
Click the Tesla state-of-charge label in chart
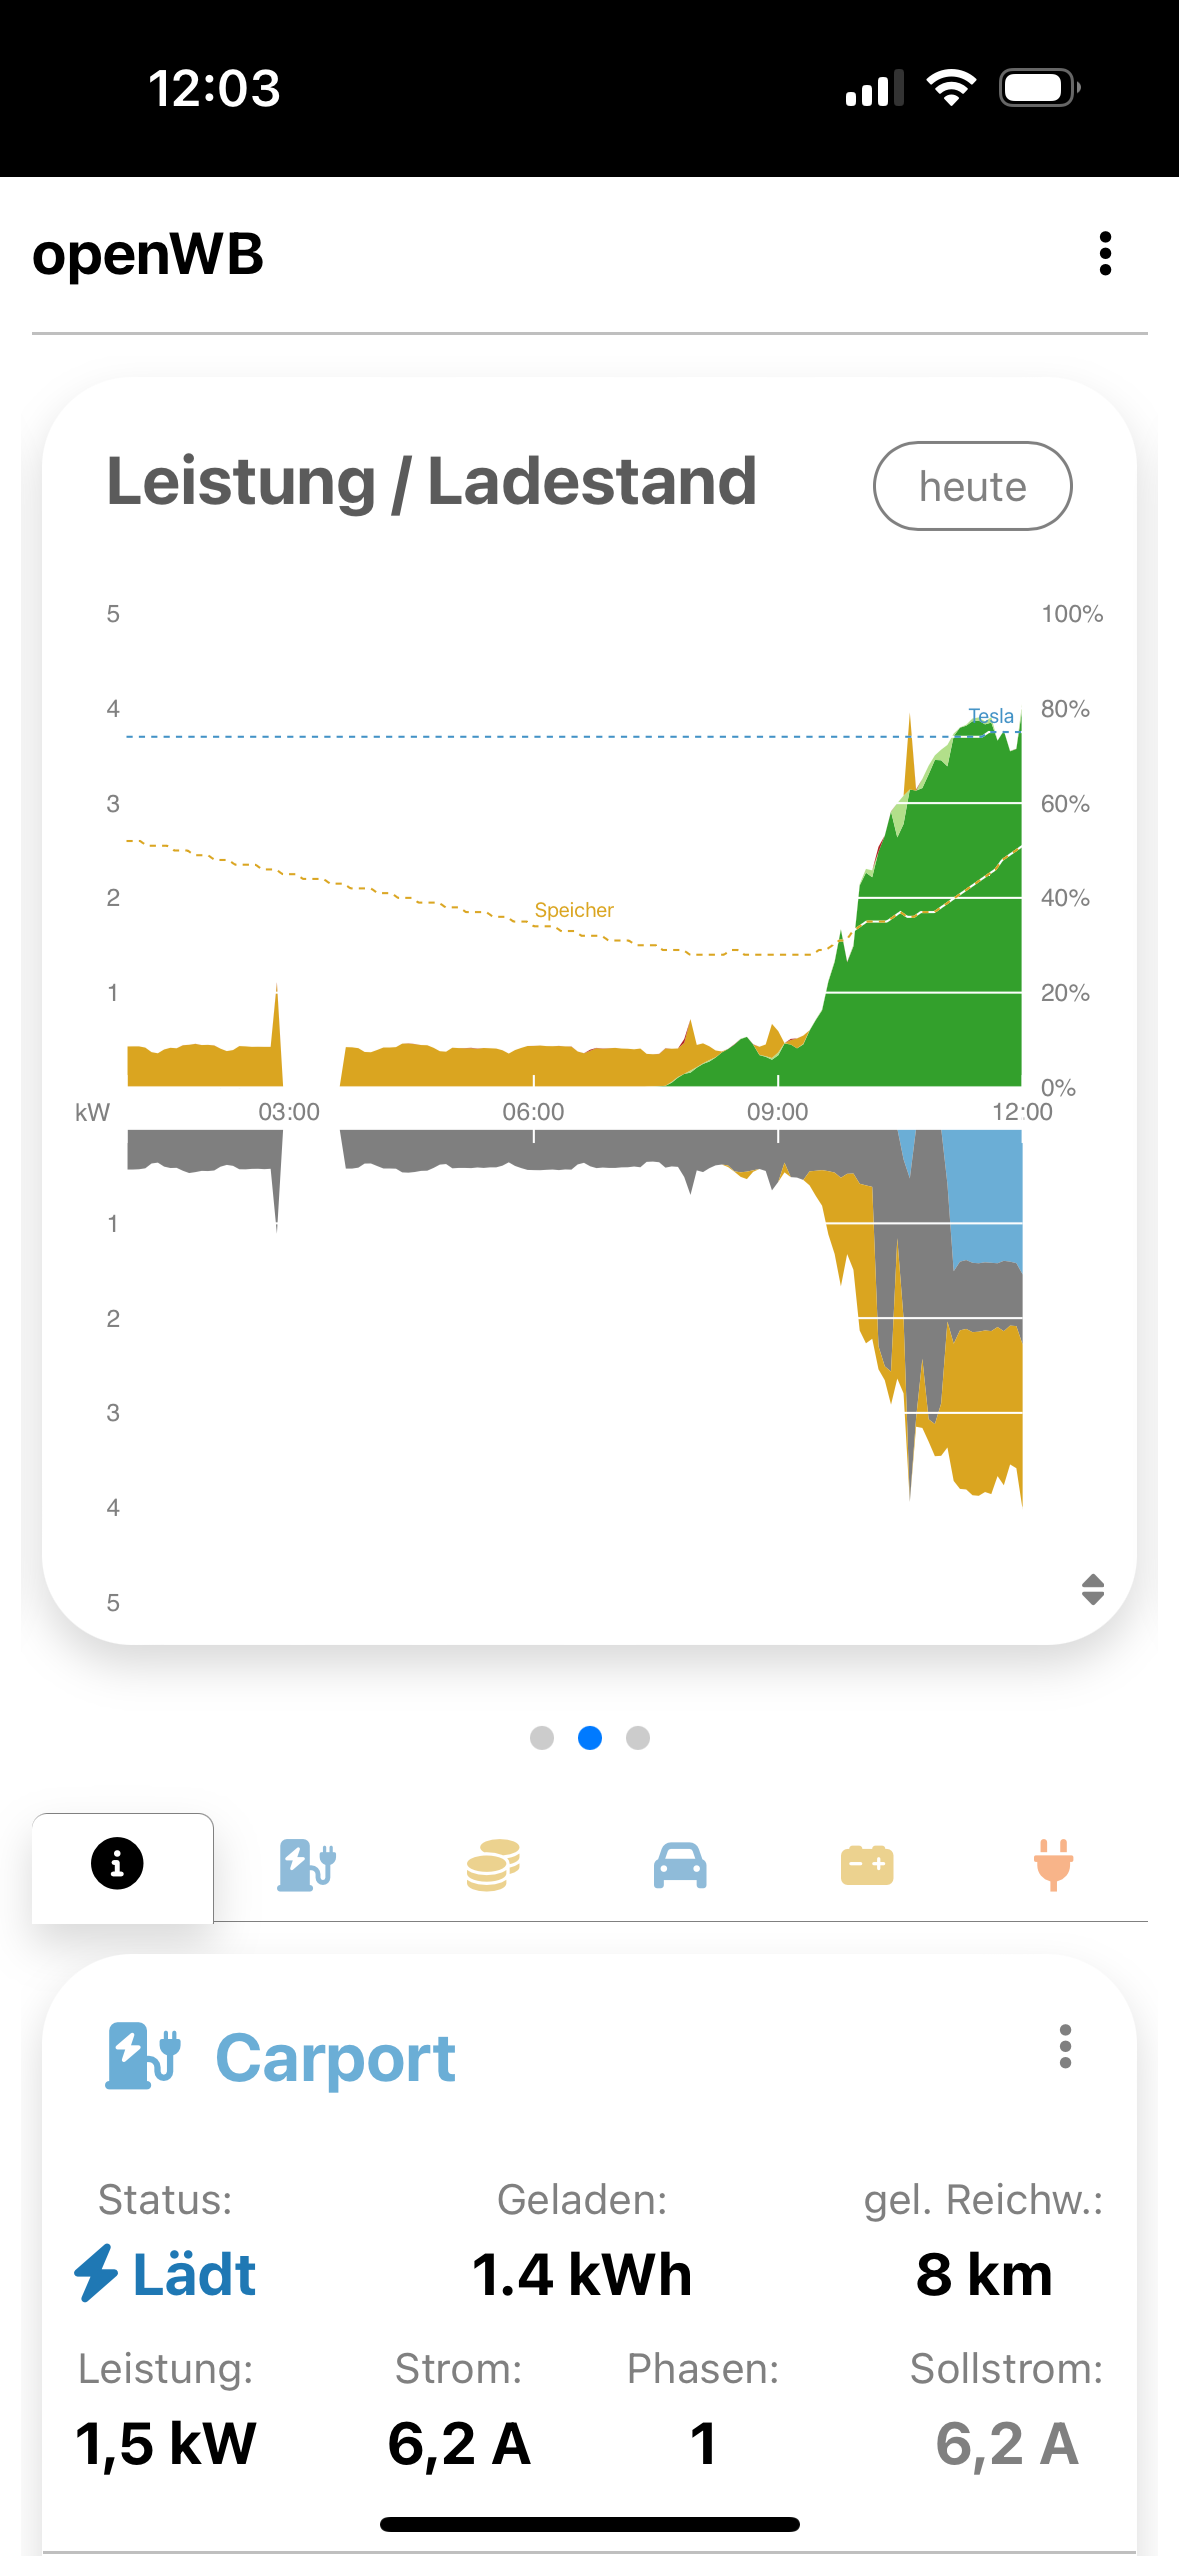pyautogui.click(x=991, y=716)
